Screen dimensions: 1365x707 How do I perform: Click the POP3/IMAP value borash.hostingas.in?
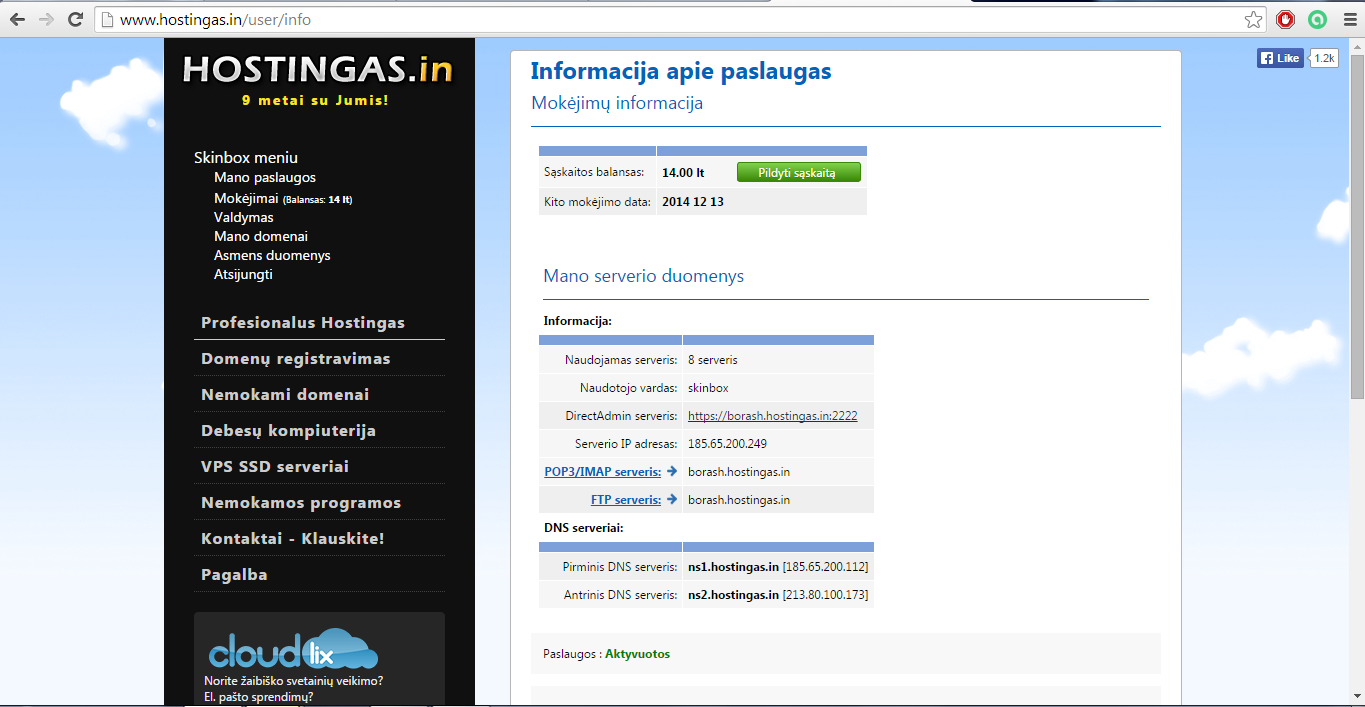point(739,471)
